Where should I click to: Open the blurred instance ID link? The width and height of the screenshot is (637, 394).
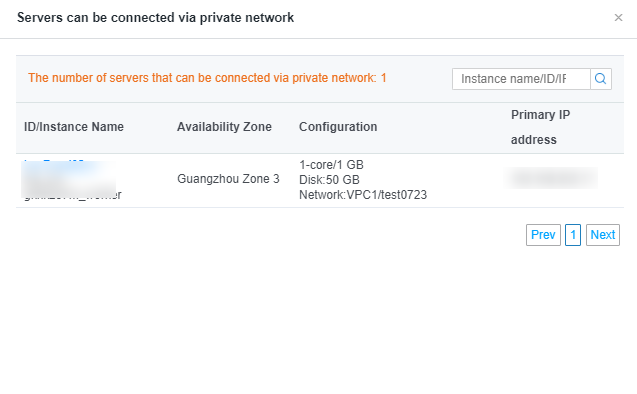click(x=54, y=164)
